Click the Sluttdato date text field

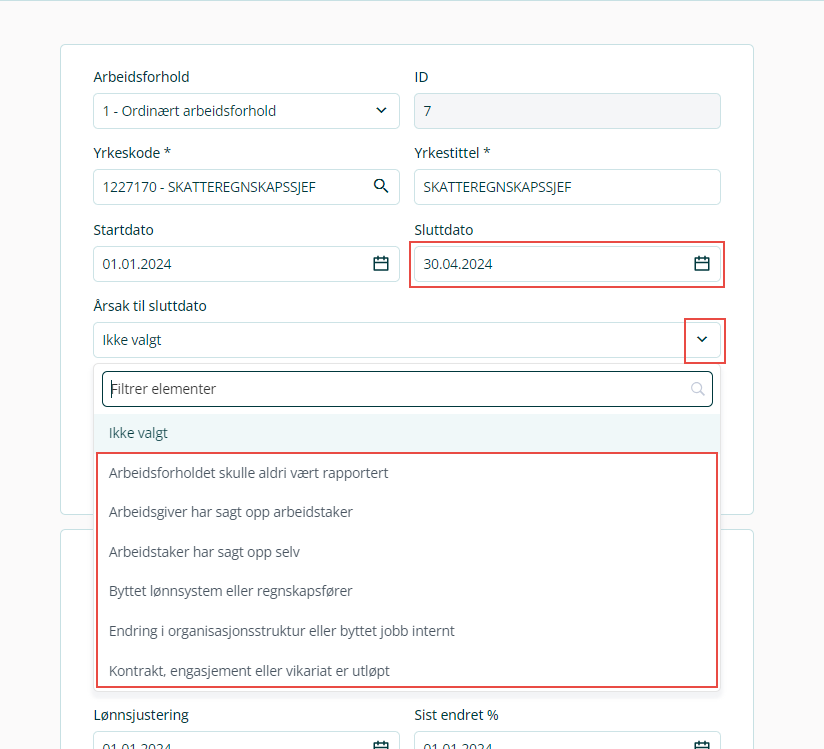(x=550, y=264)
